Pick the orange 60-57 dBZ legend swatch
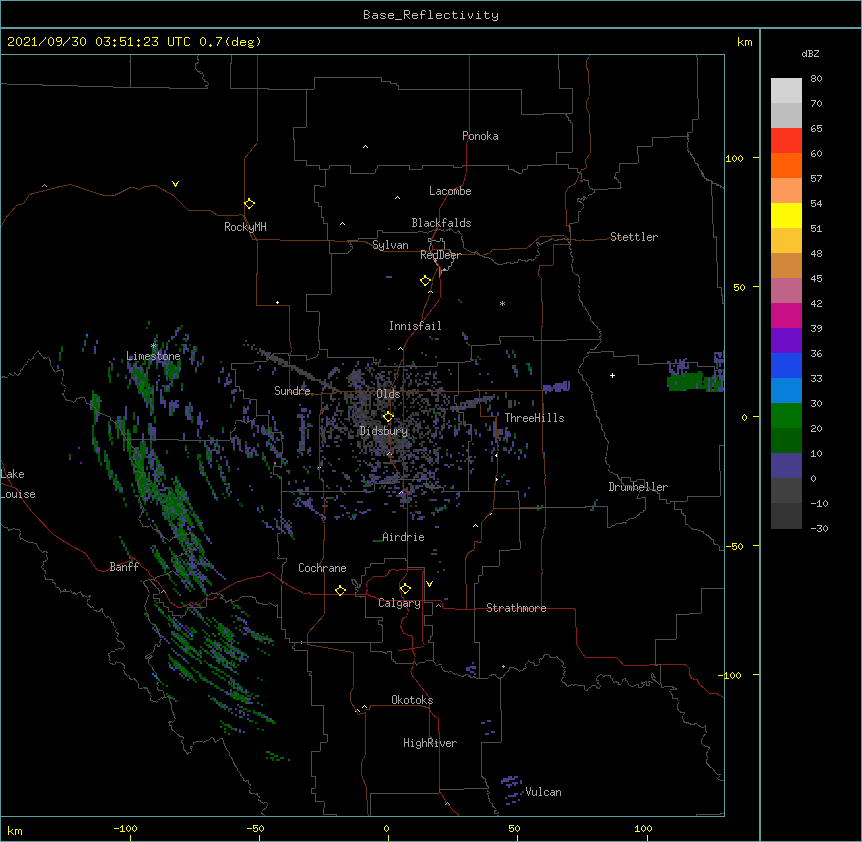Viewport: 862px width, 842px height. pyautogui.click(x=786, y=165)
